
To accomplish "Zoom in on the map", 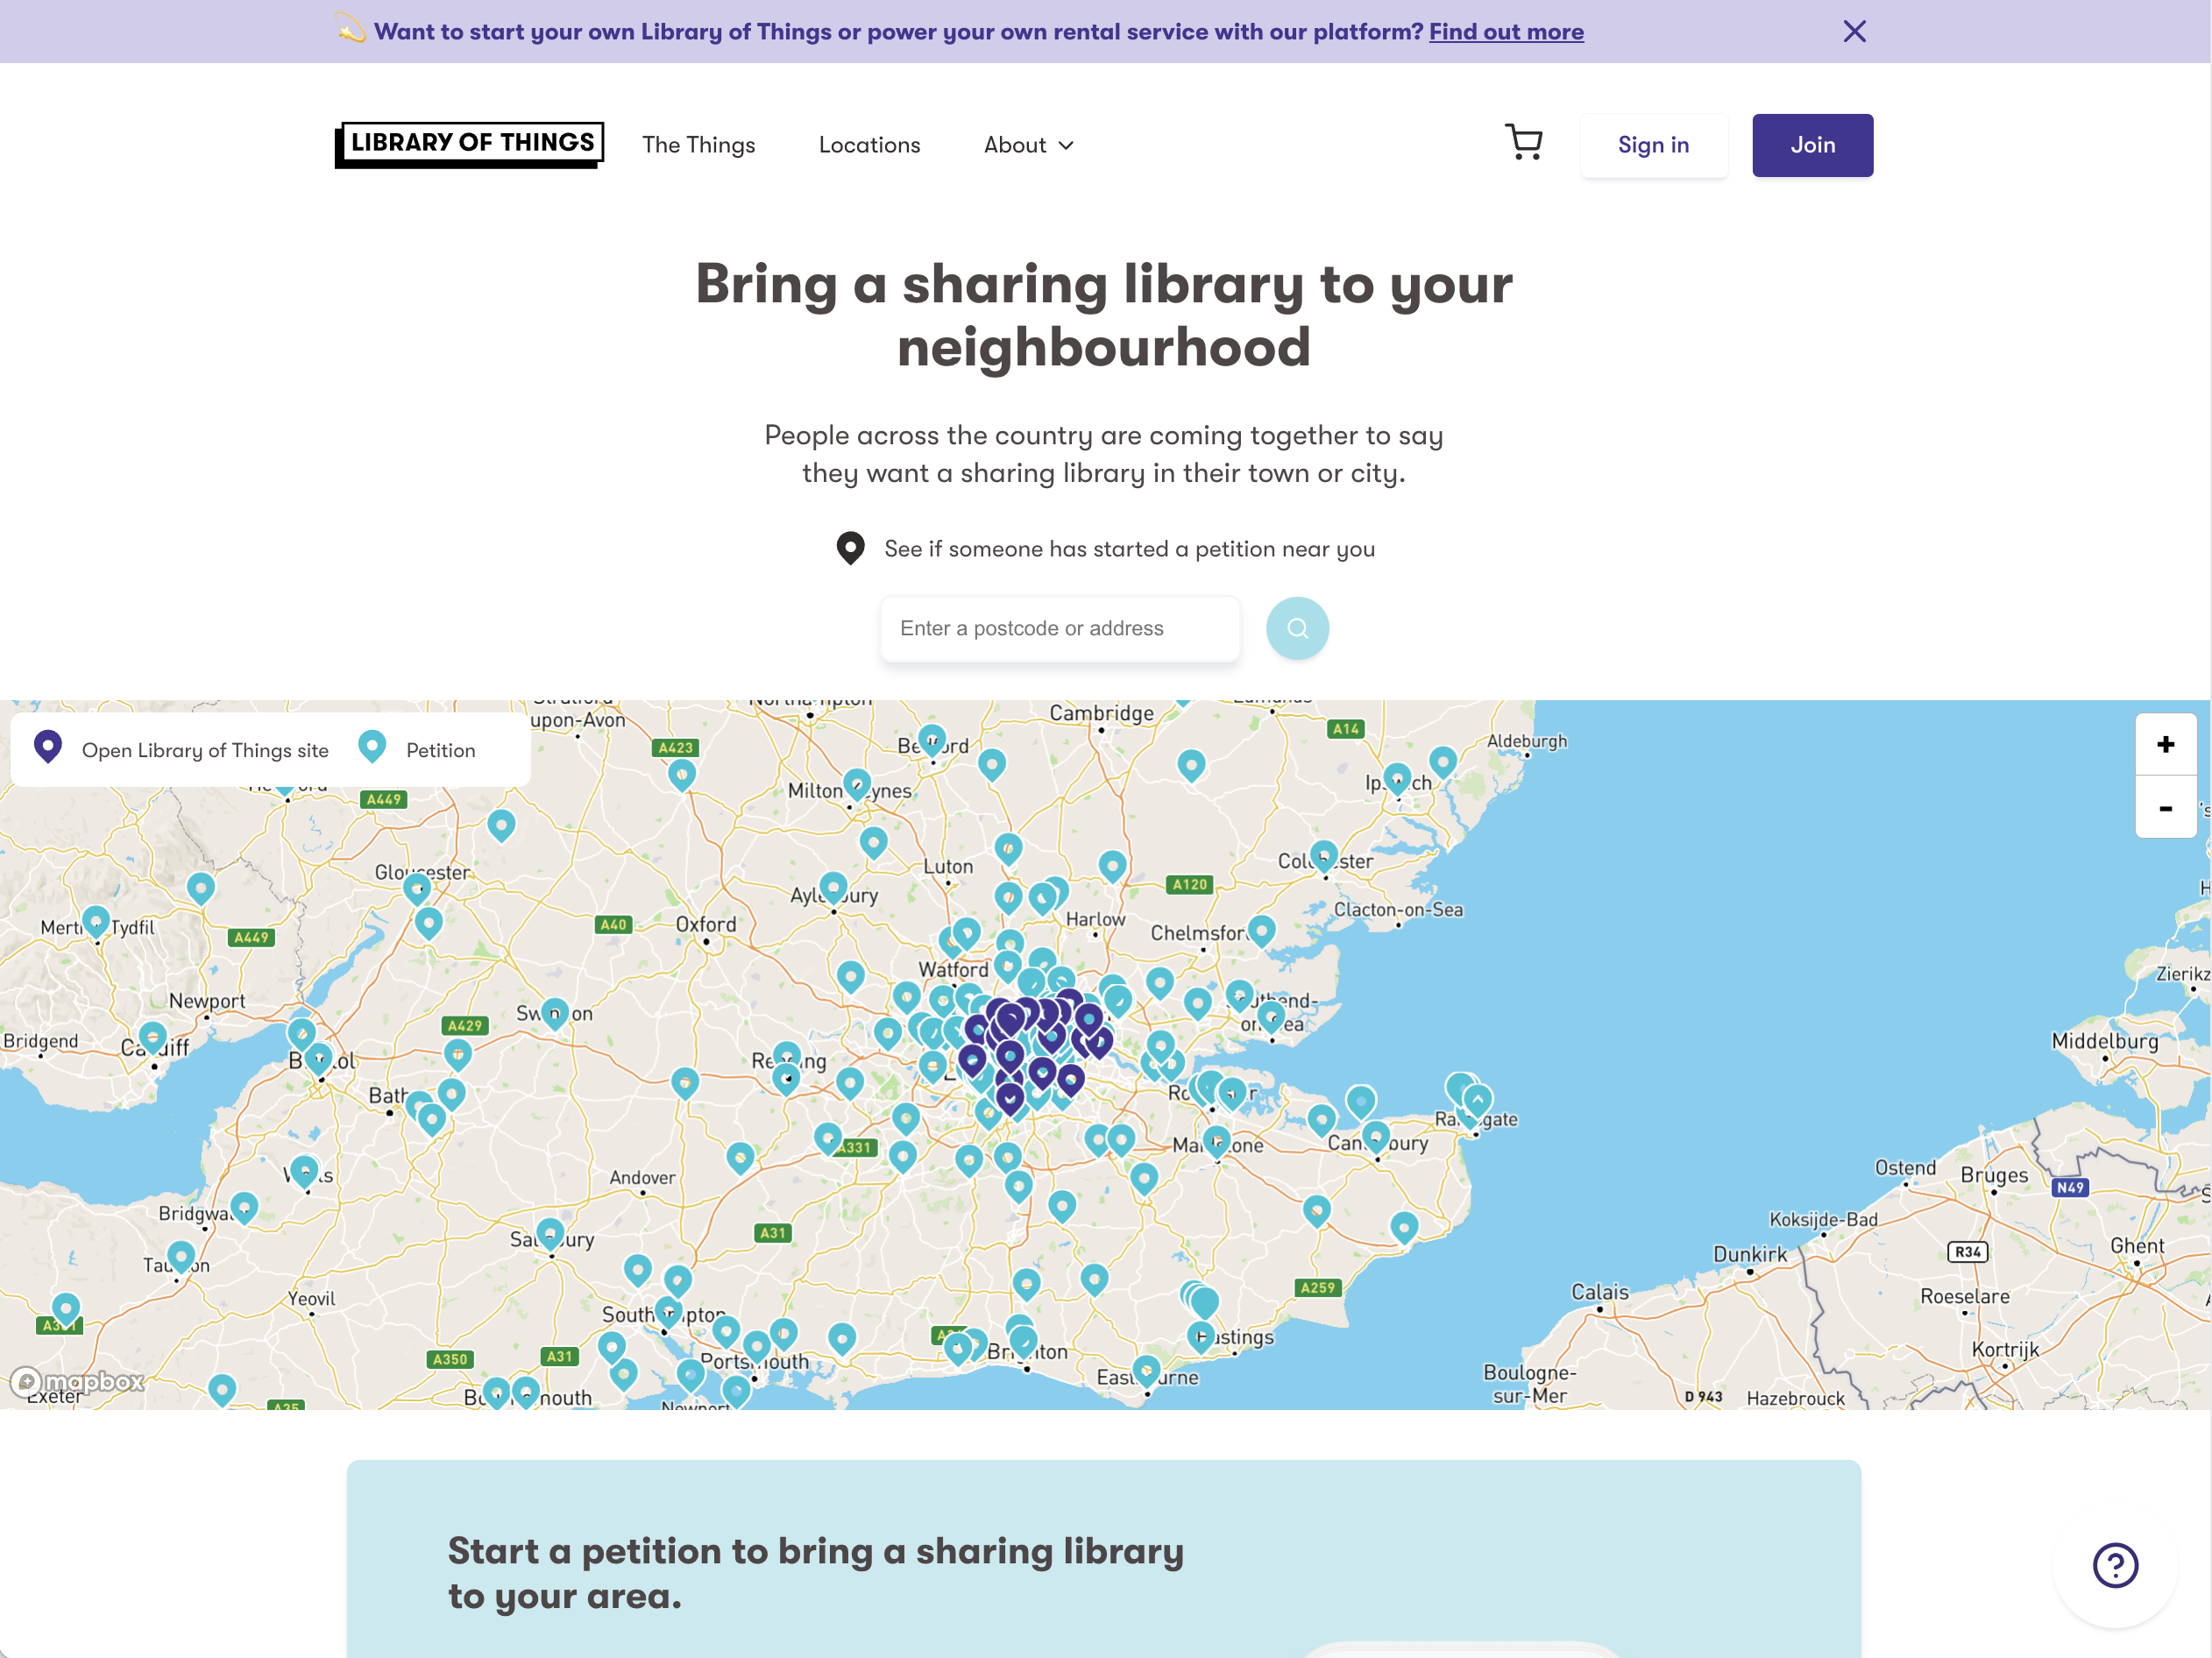I will (x=2165, y=744).
